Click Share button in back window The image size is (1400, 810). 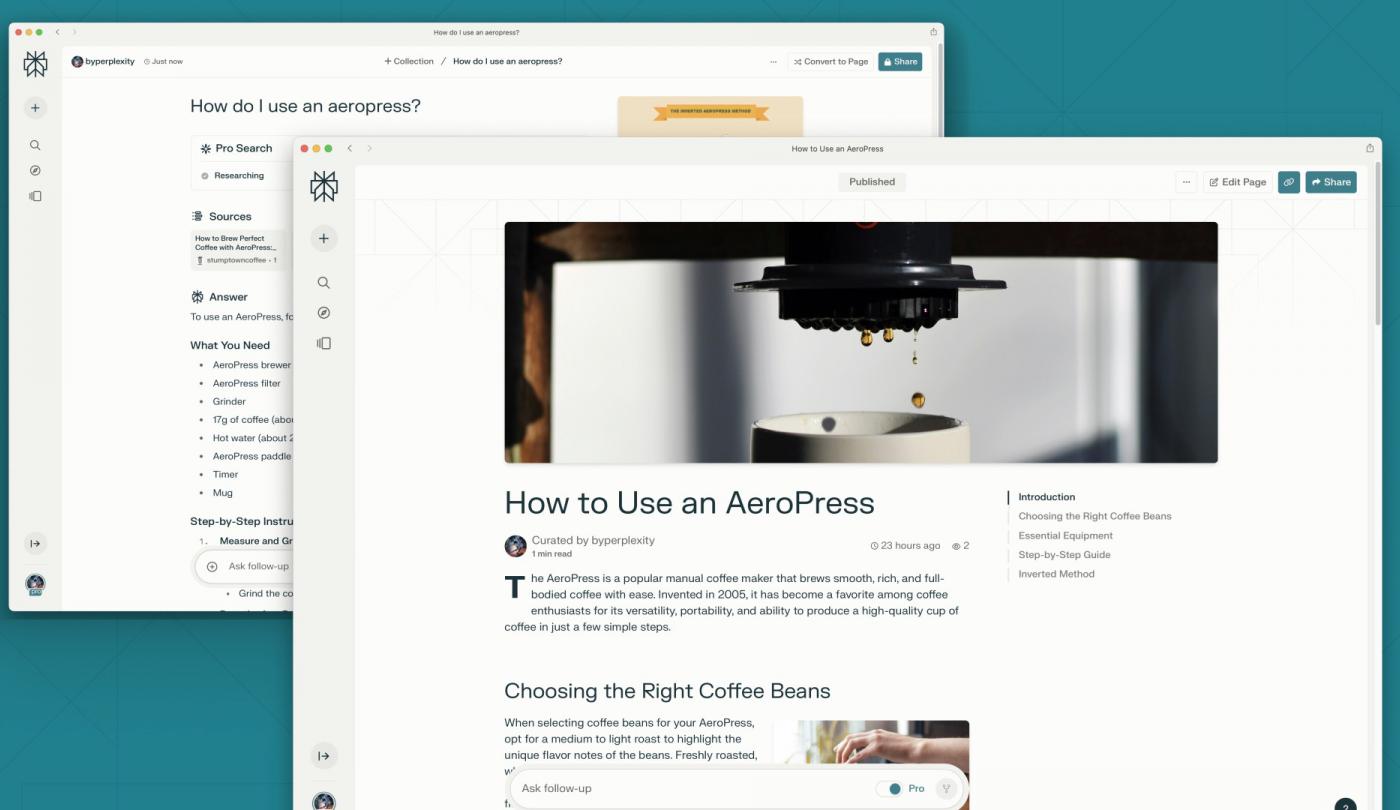[900, 62]
